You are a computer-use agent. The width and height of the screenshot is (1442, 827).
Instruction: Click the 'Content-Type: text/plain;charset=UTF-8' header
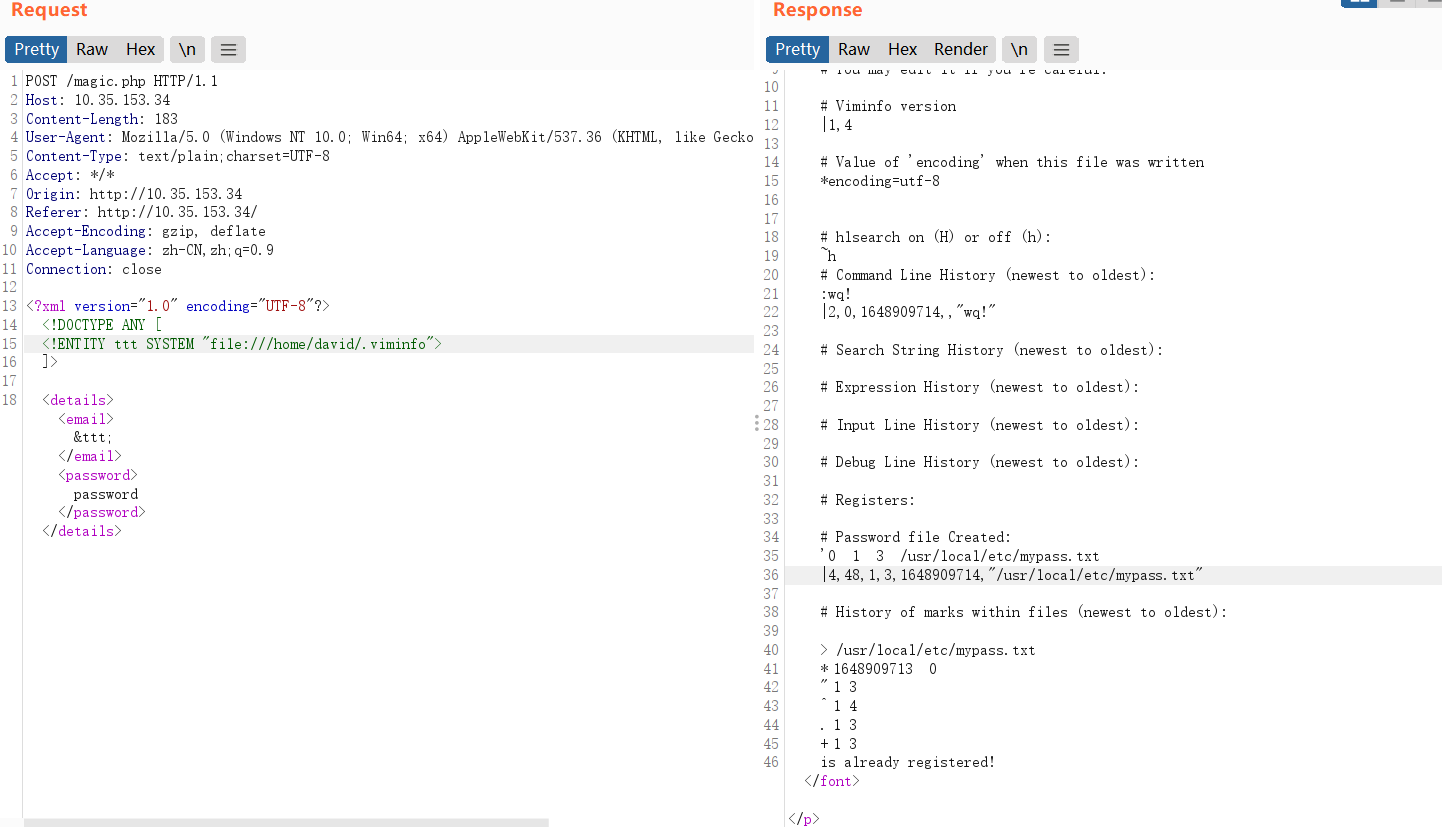click(x=178, y=156)
